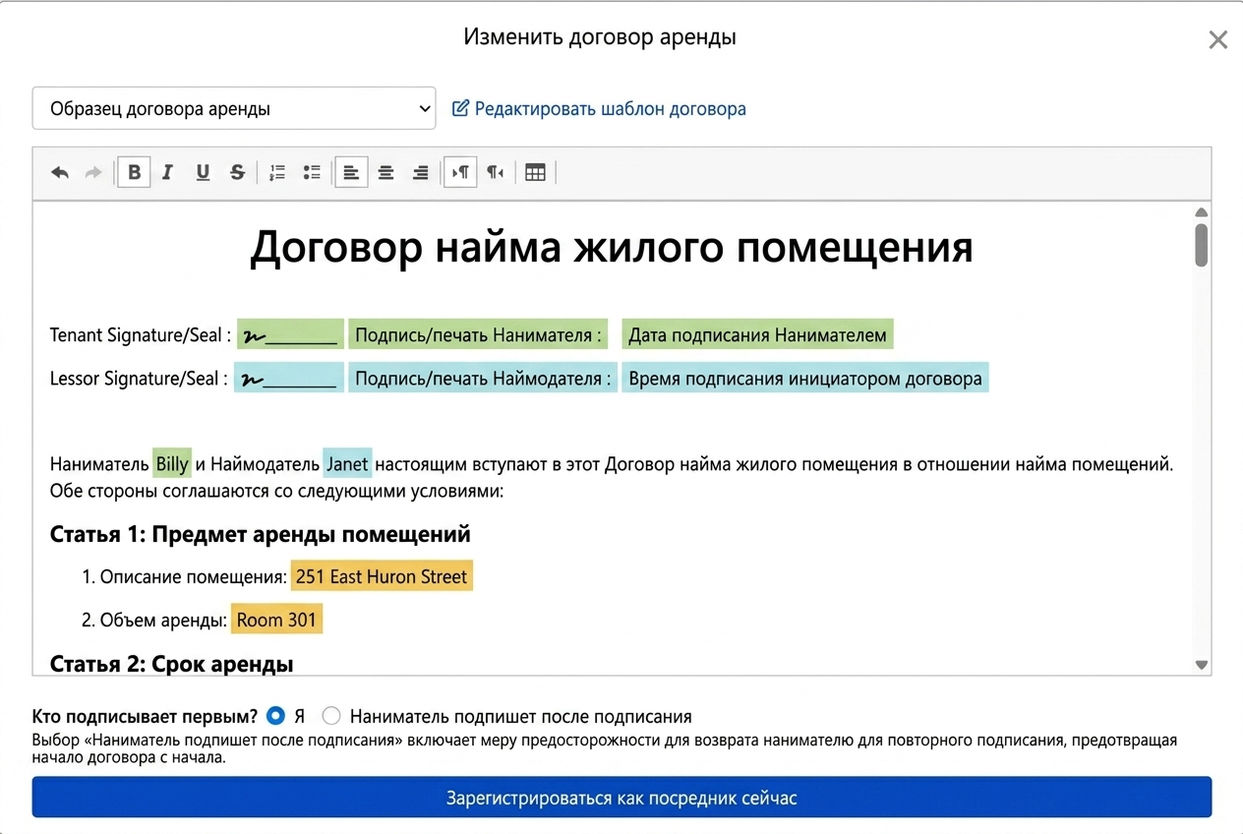Click the Tenant Signature/Seal label

coord(141,335)
